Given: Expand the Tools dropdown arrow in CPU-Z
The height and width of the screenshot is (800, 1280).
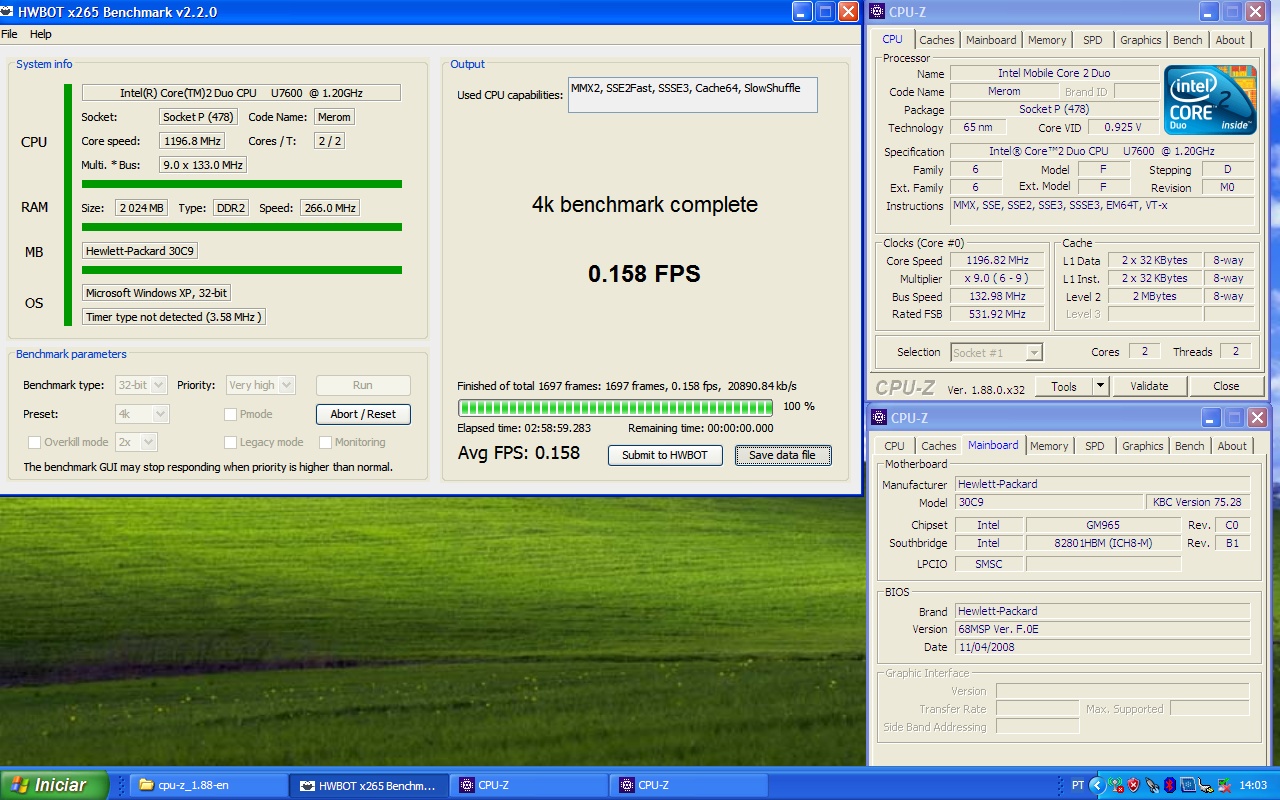Looking at the screenshot, I should 1100,386.
